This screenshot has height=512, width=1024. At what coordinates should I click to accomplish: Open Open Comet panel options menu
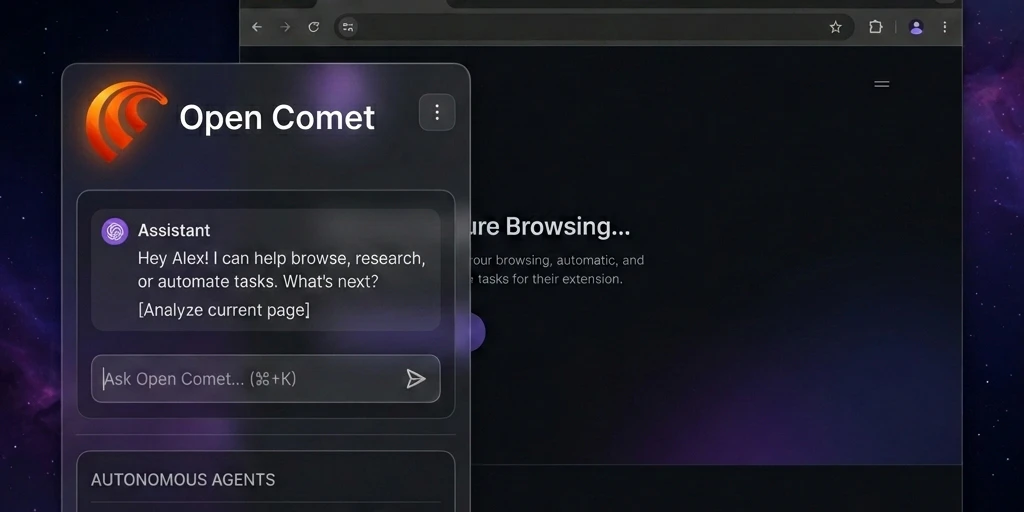point(437,112)
